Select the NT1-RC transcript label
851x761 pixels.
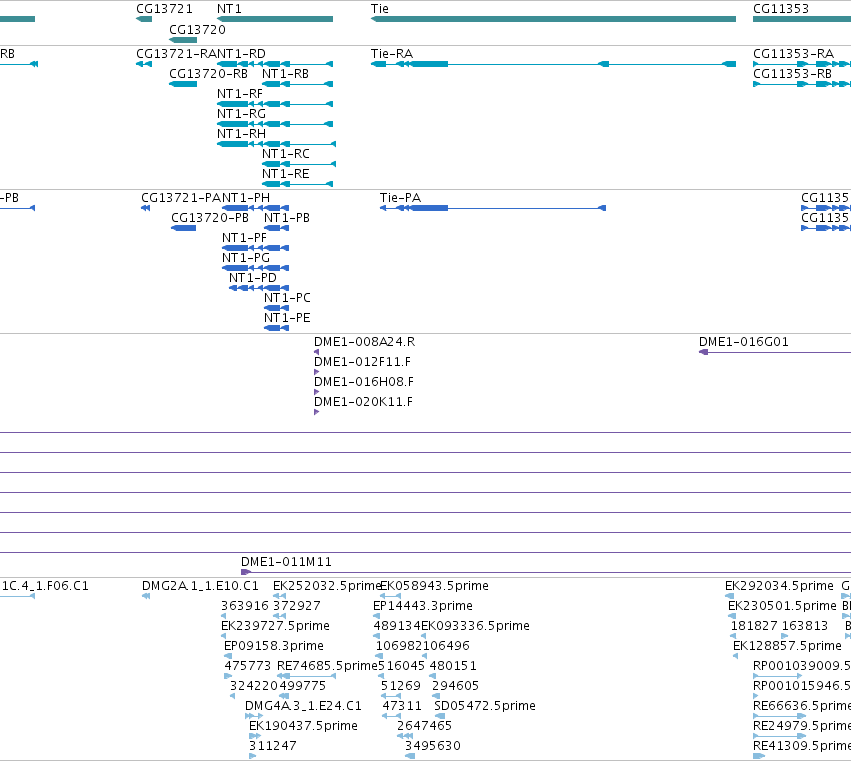pyautogui.click(x=285, y=154)
